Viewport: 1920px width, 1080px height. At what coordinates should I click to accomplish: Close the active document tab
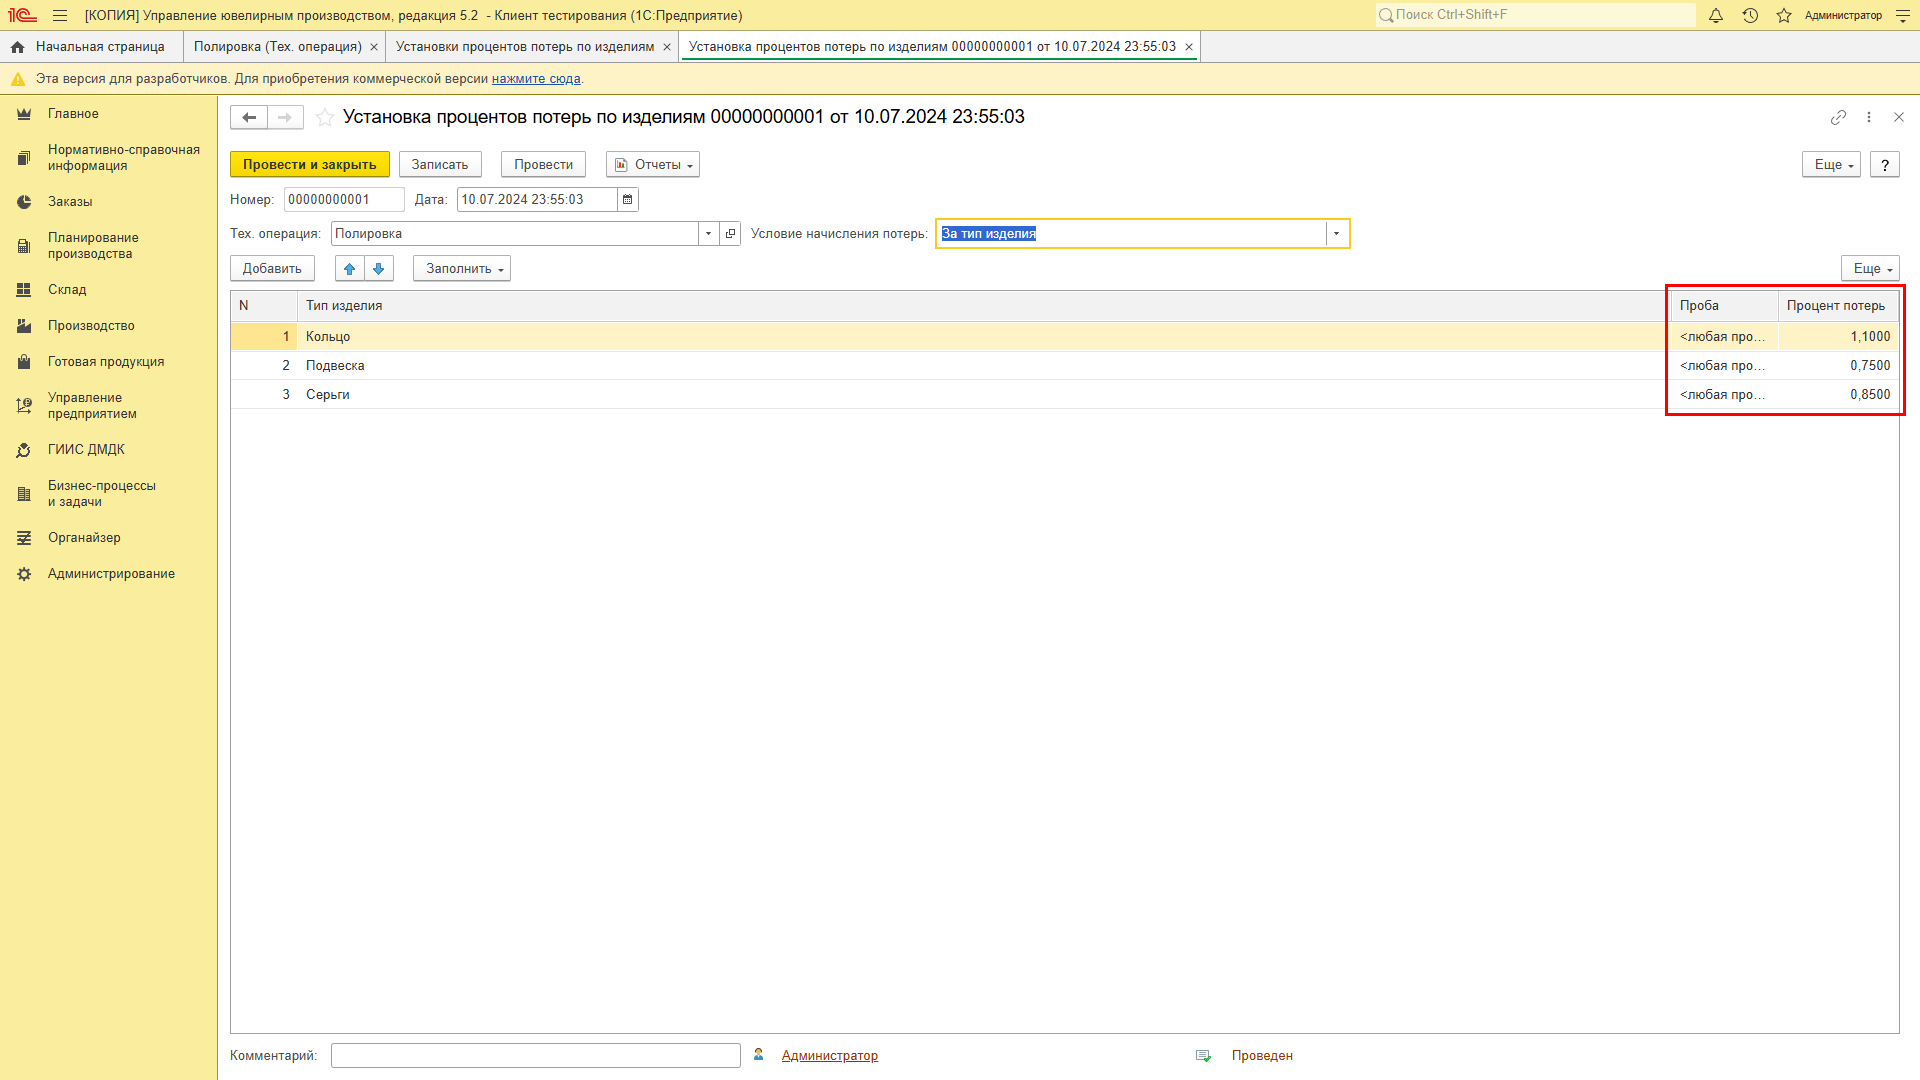click(1189, 47)
